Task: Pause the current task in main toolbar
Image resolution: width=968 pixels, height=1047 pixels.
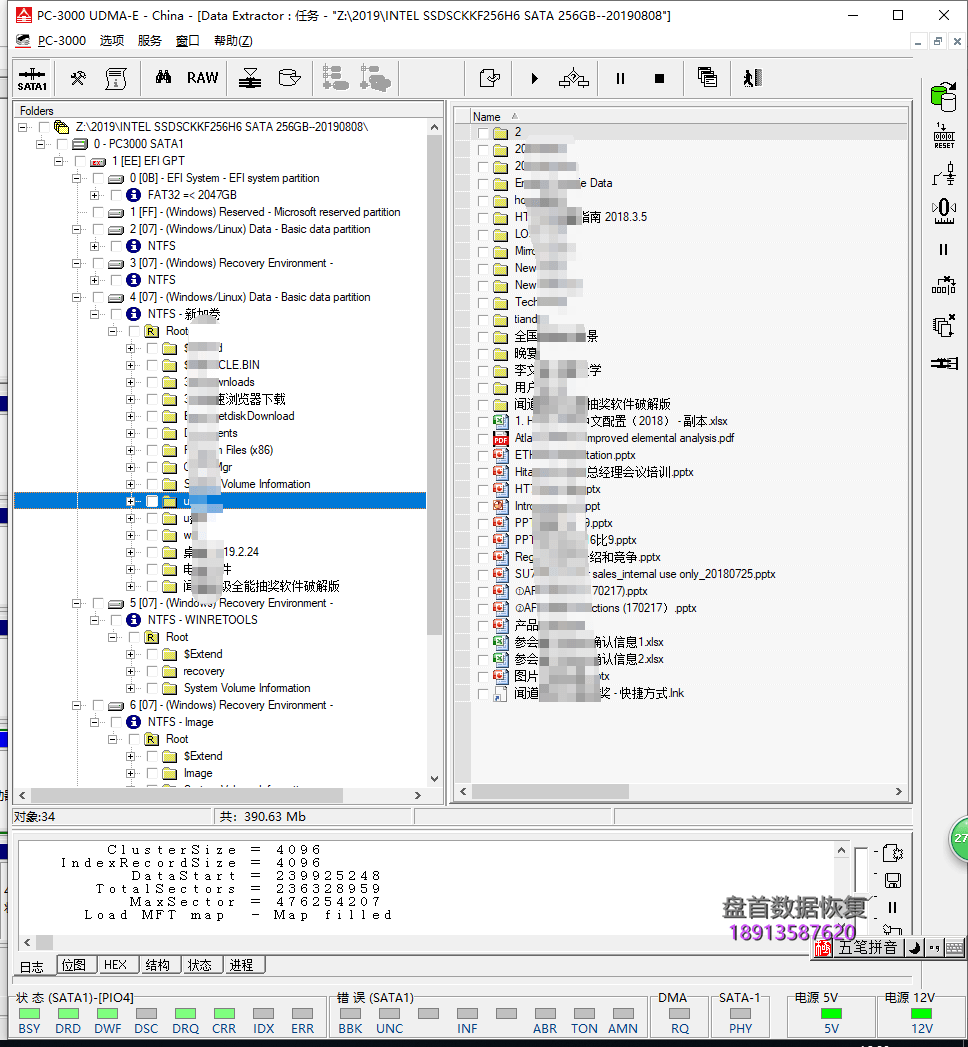Action: (620, 79)
